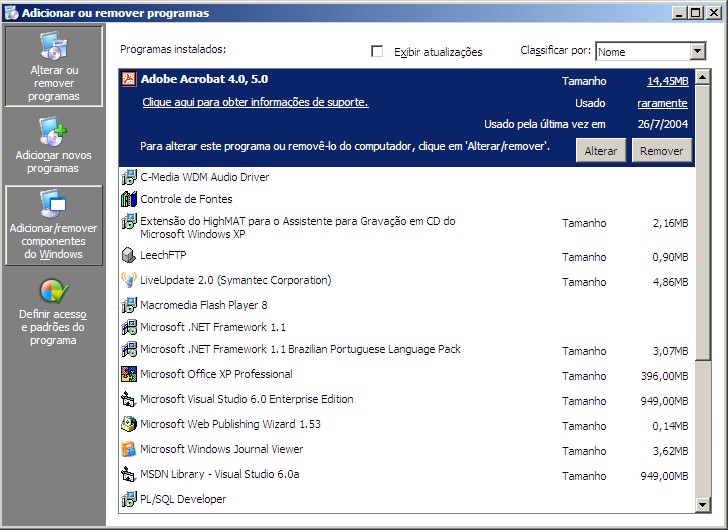Viewport: 728px width, 530px height.
Task: Click the Windows Journal Viewer icon
Action: click(x=129, y=449)
